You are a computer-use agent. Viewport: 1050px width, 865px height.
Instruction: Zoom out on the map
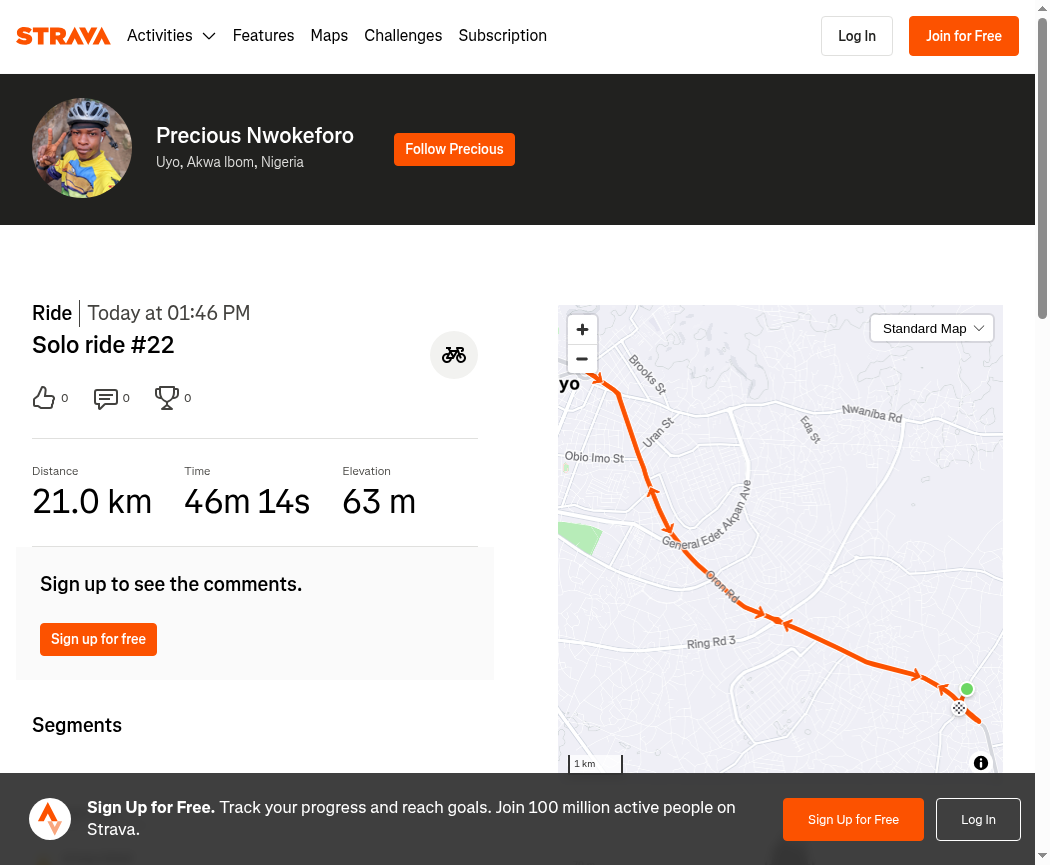[582, 359]
